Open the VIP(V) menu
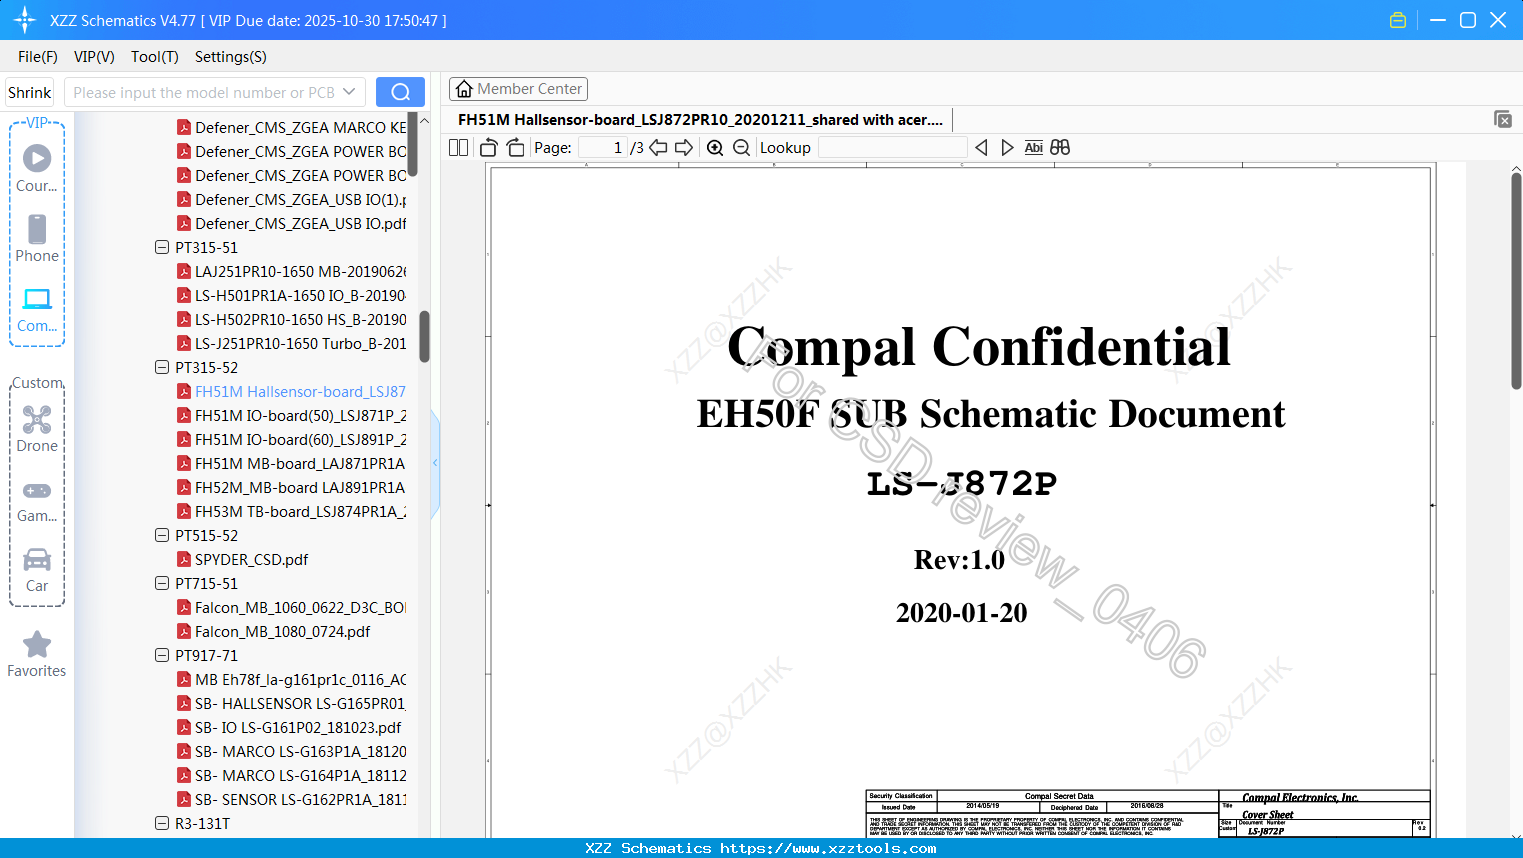The width and height of the screenshot is (1523, 858). click(x=94, y=57)
